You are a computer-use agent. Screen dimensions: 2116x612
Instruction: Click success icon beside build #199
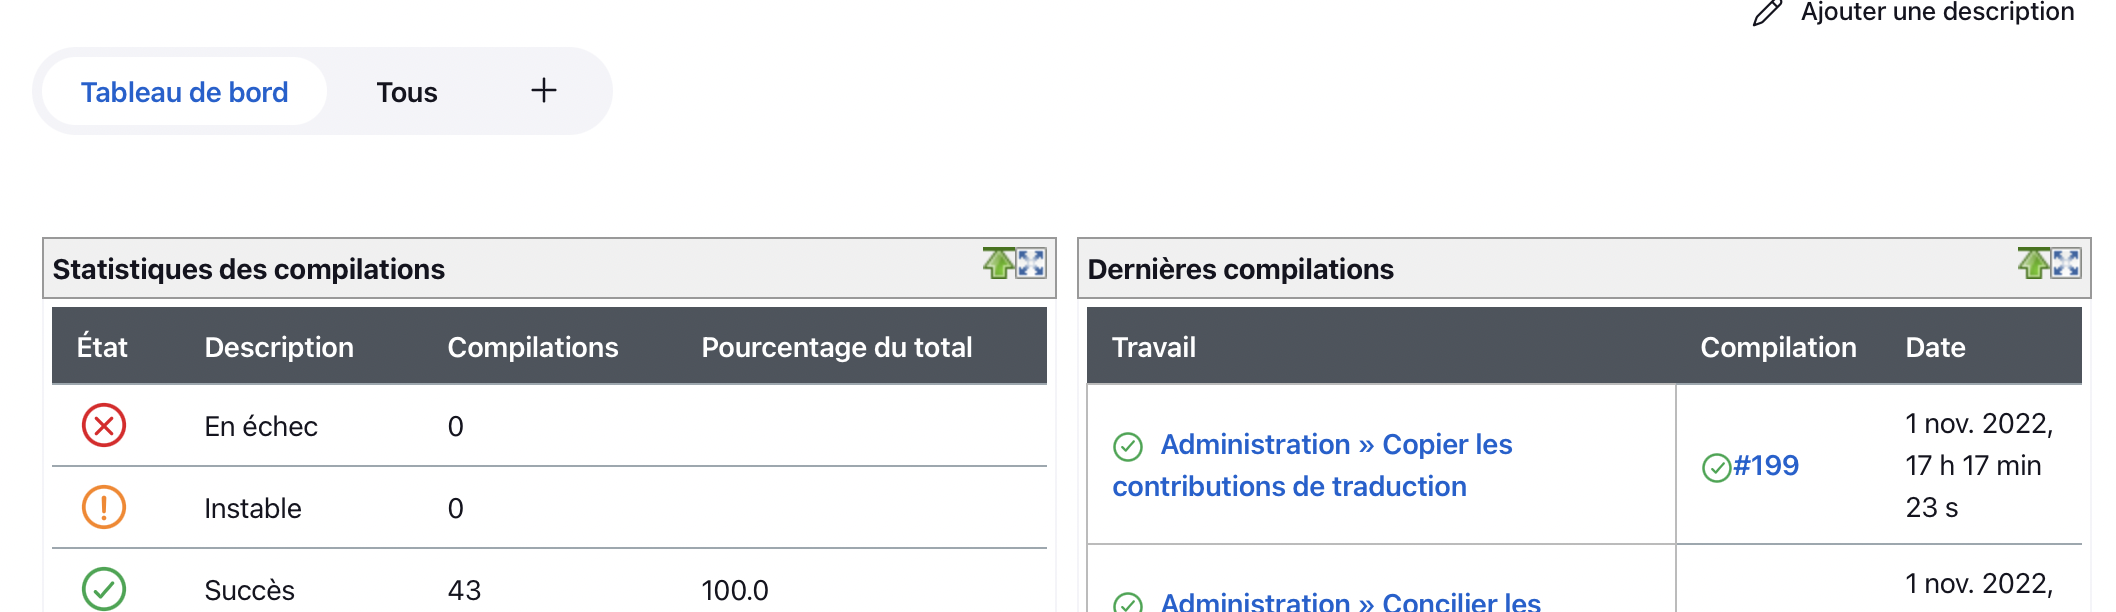pos(1716,467)
